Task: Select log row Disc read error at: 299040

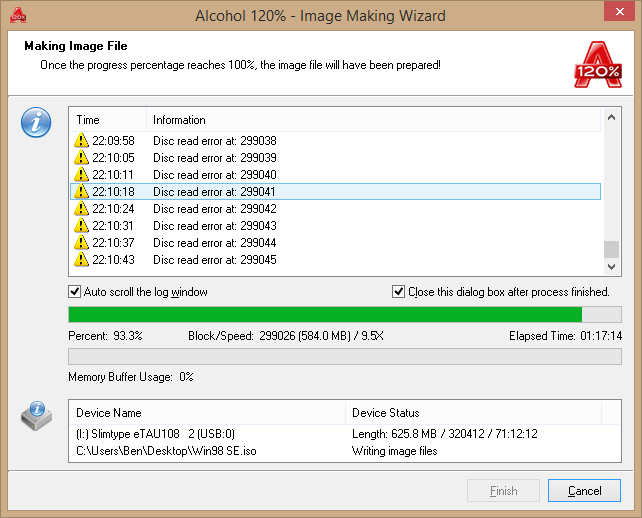Action: pyautogui.click(x=335, y=174)
